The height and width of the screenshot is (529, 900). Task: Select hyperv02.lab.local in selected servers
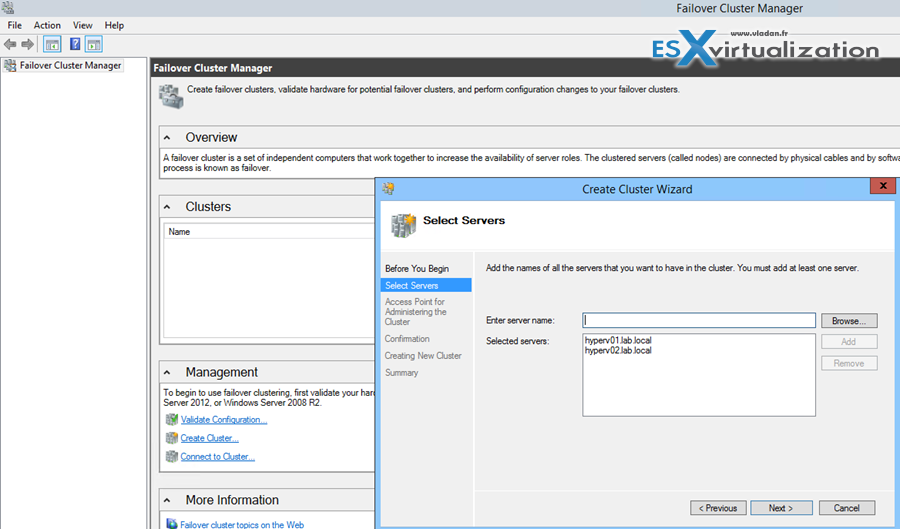[618, 351]
